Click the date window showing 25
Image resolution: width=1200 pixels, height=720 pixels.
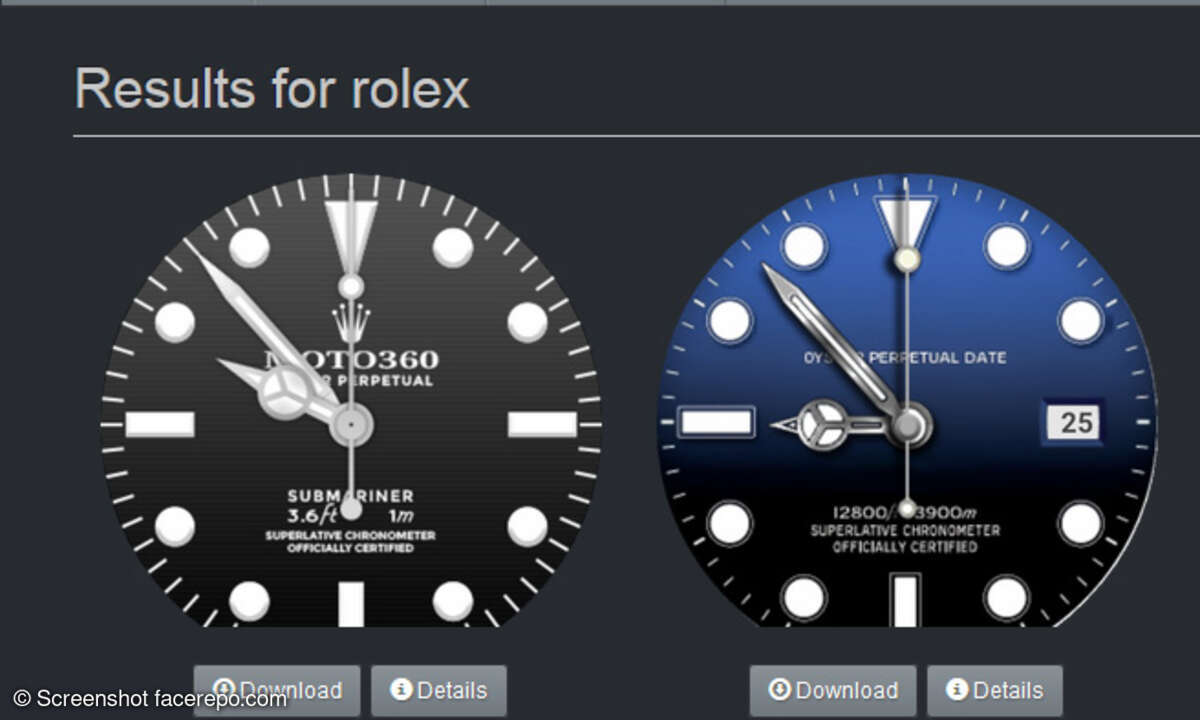click(x=1073, y=422)
